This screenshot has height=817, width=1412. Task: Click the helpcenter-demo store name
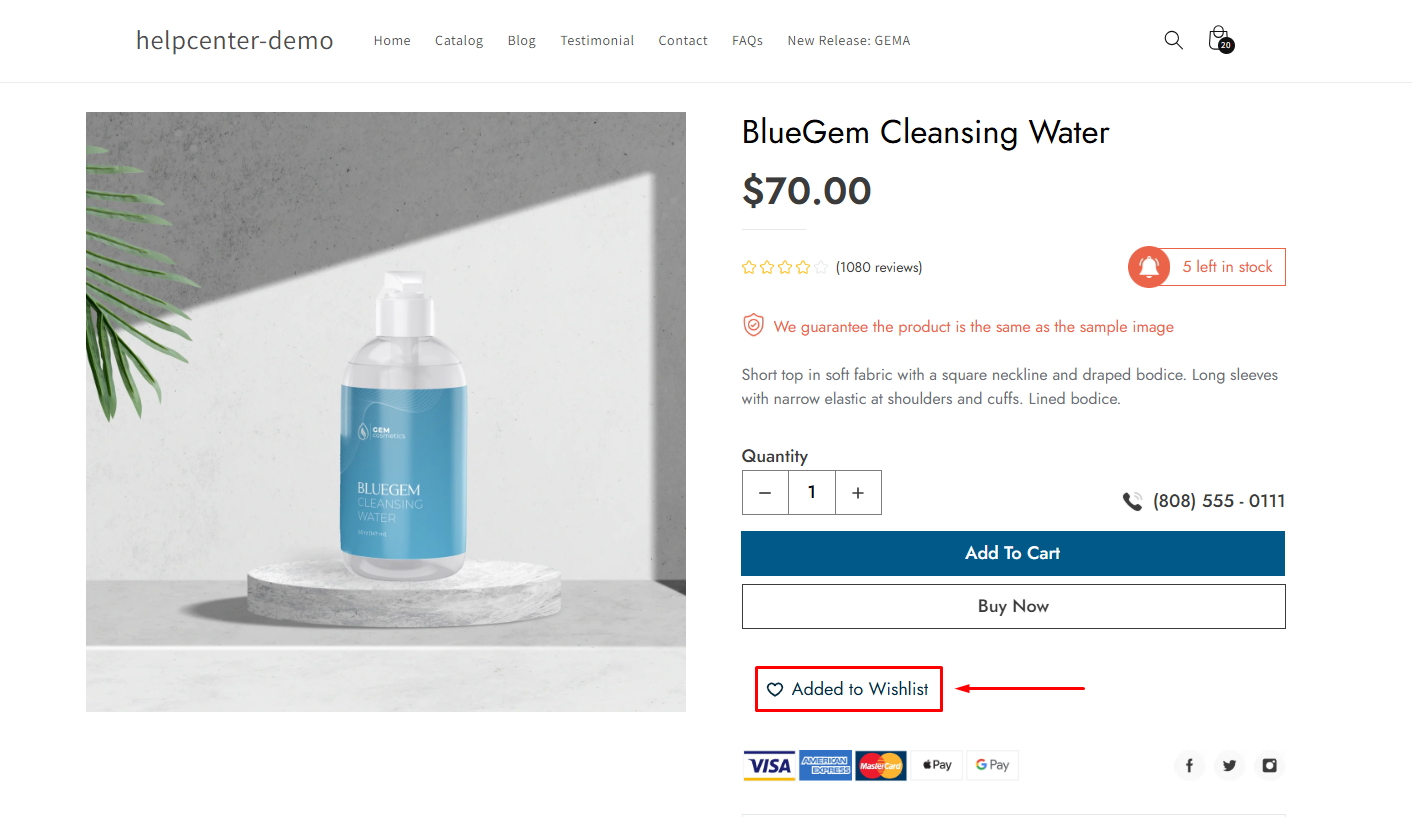pyautogui.click(x=235, y=40)
